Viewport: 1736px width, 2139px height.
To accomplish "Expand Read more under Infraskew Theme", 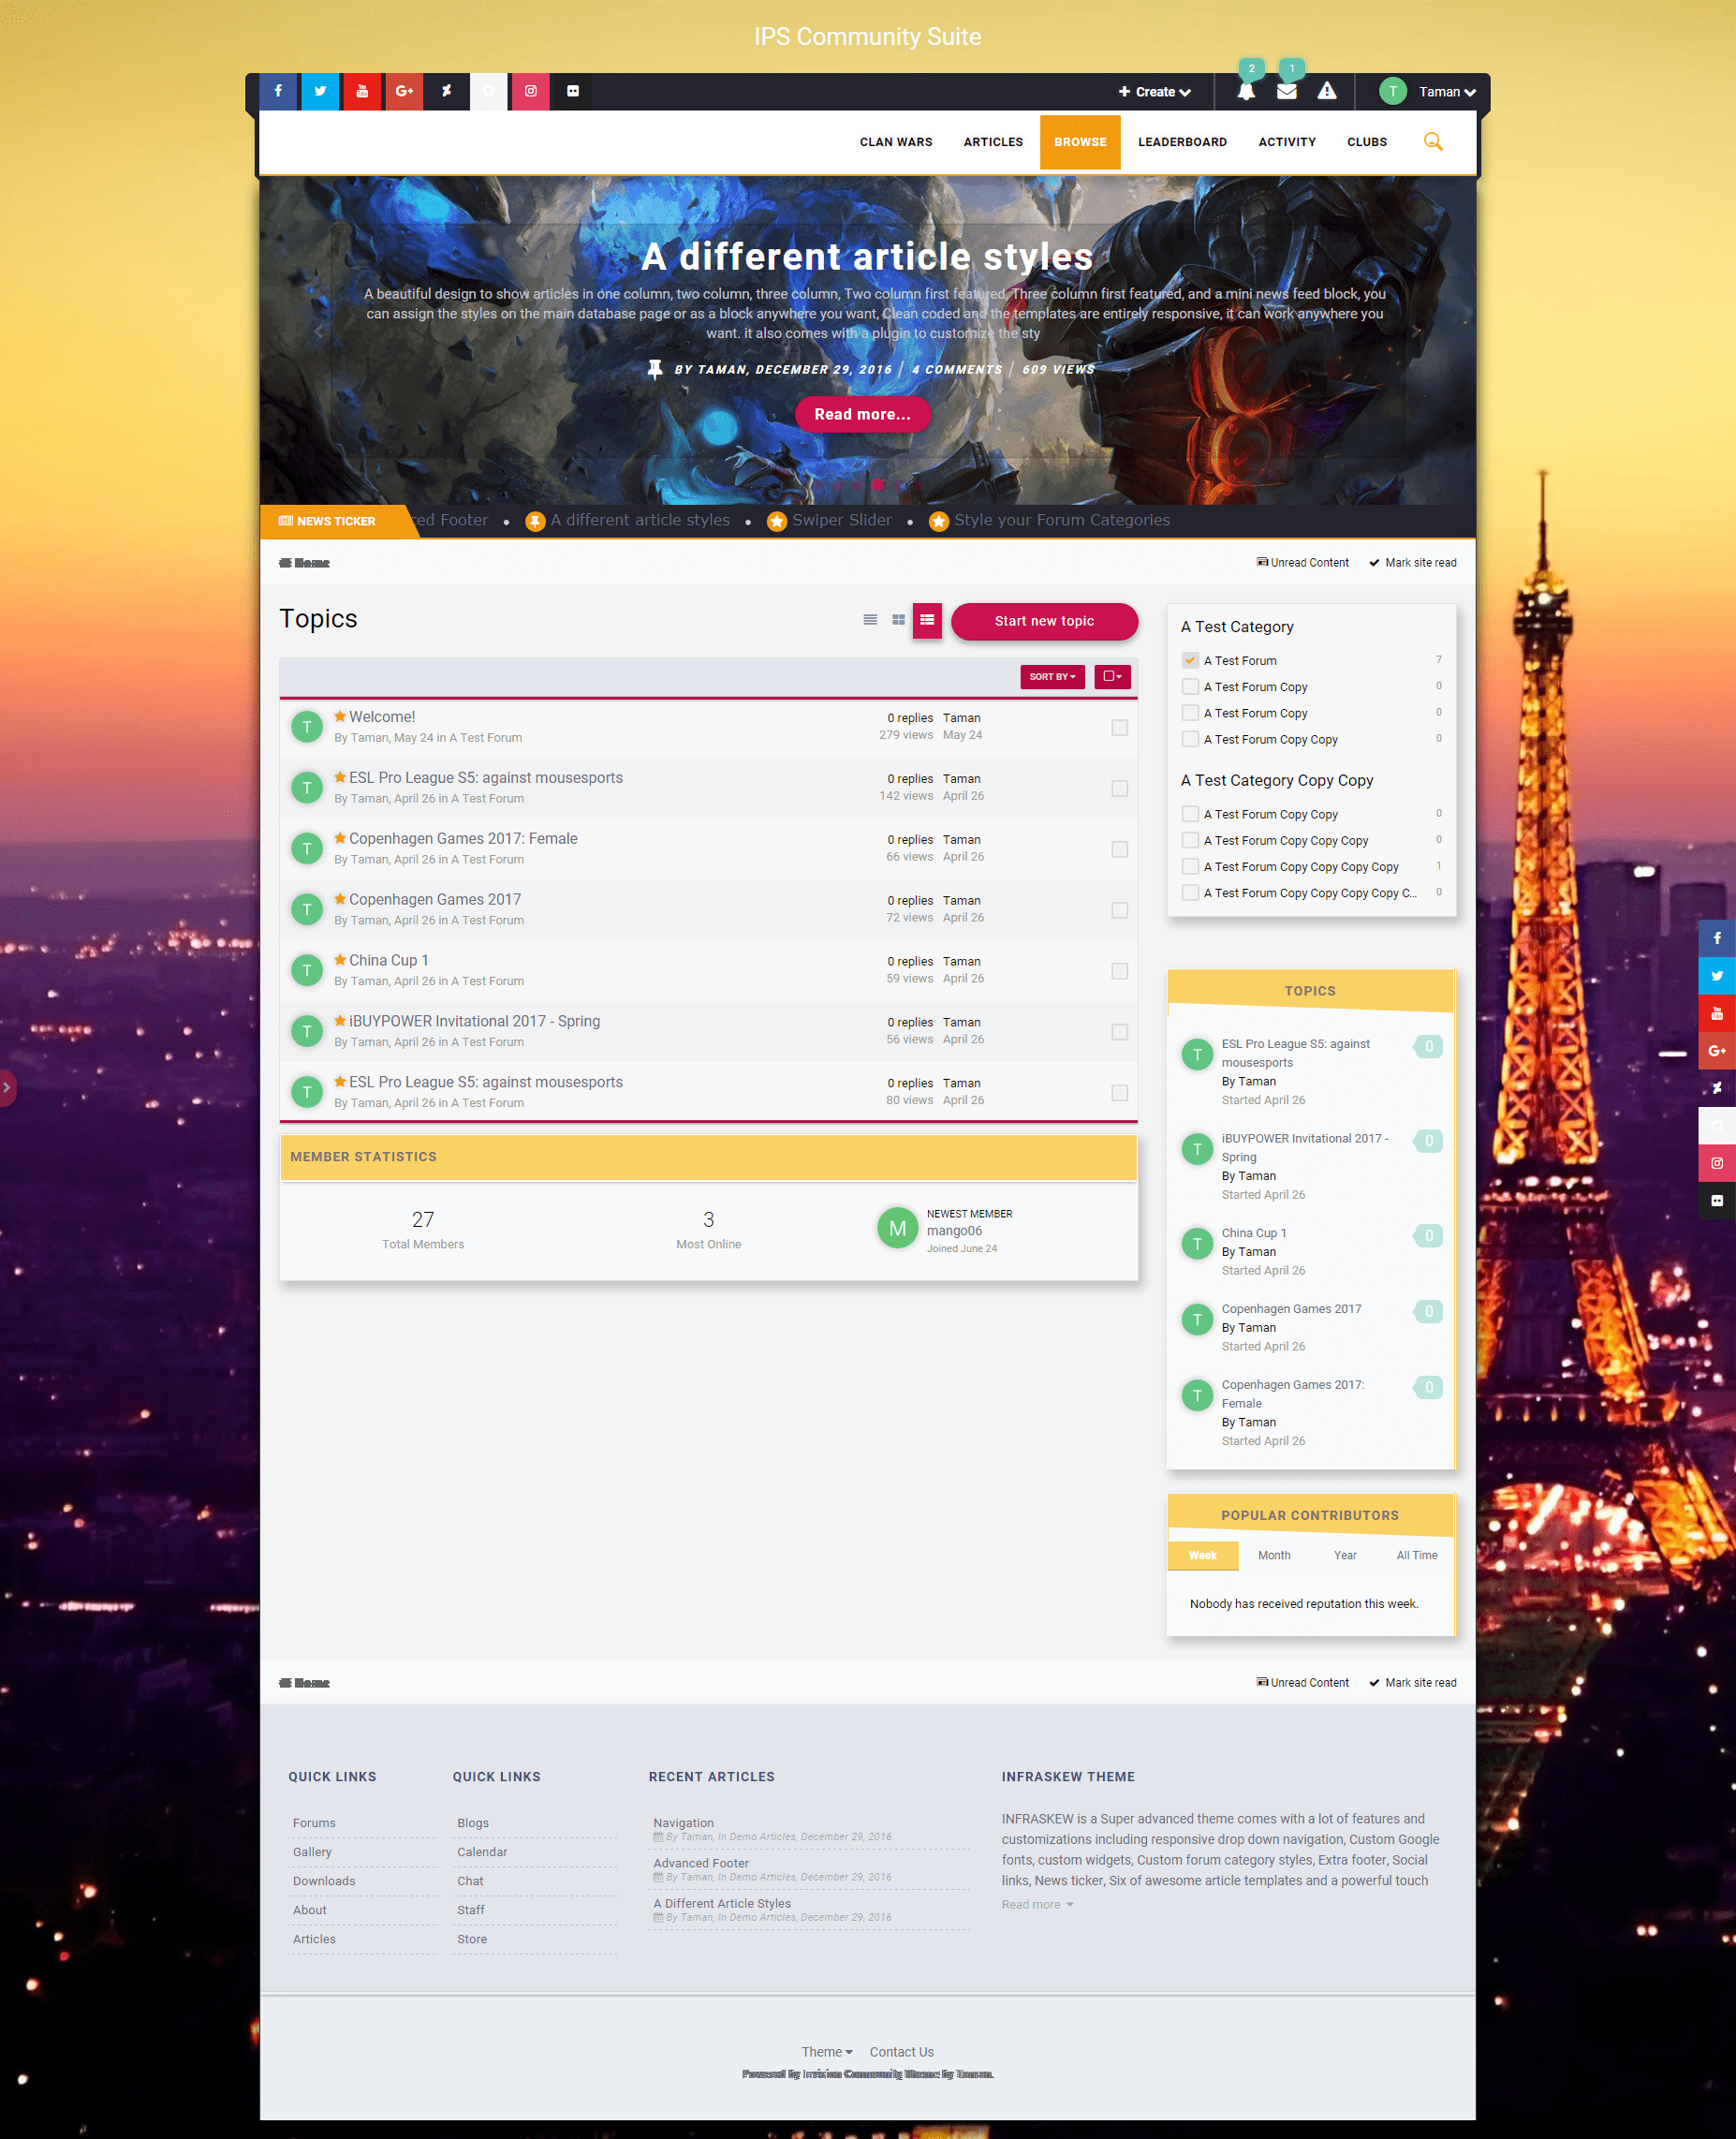I will [1037, 1905].
